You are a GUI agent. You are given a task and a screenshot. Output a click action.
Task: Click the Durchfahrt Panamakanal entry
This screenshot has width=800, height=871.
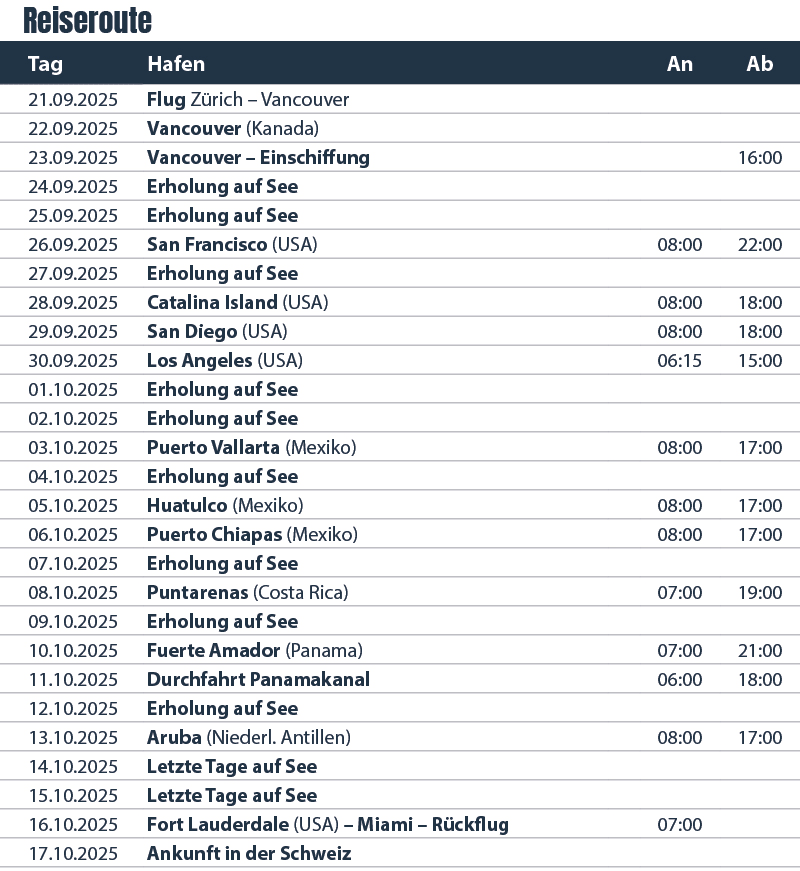coord(258,679)
